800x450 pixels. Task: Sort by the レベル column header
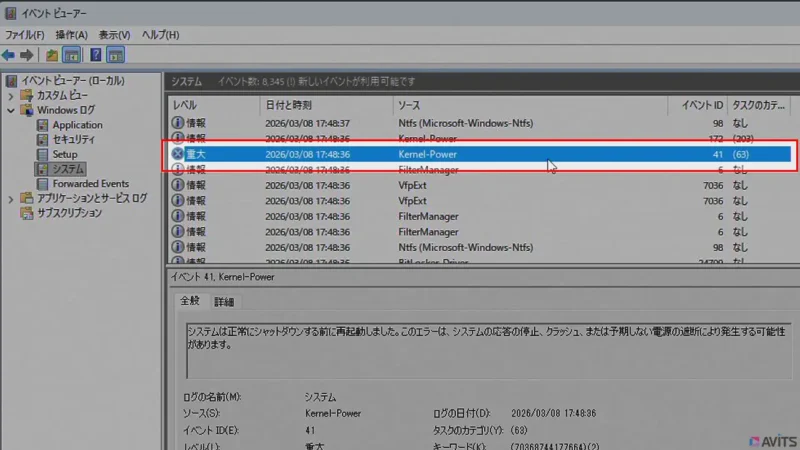213,105
